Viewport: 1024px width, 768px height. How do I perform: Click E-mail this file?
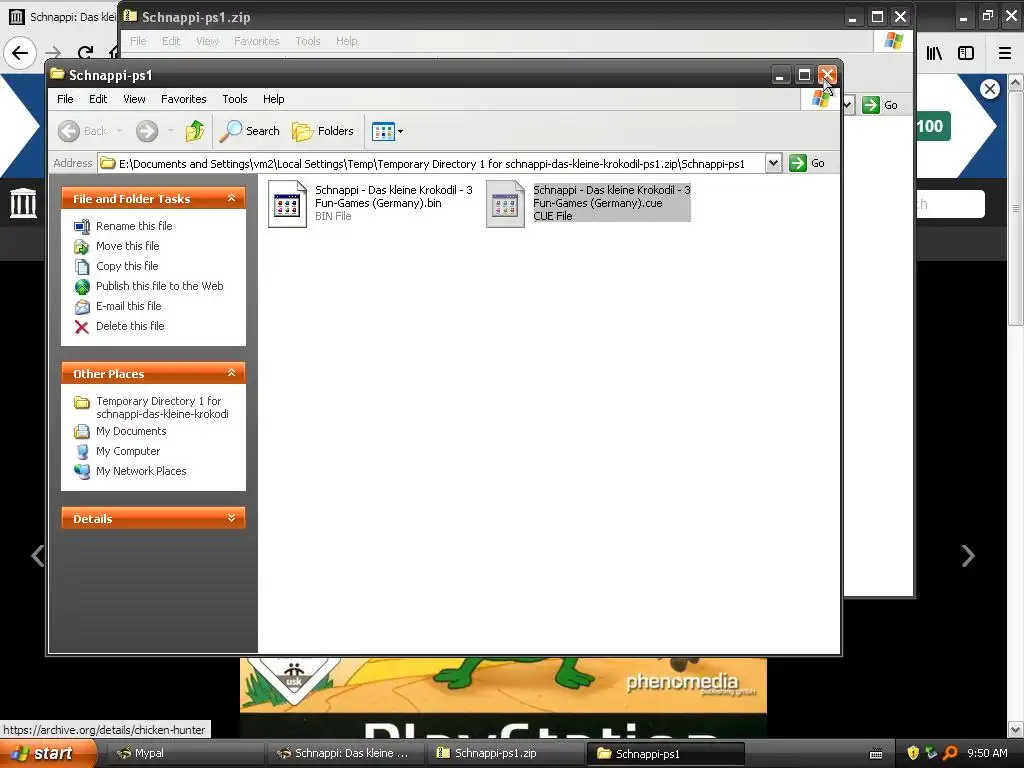pos(129,306)
